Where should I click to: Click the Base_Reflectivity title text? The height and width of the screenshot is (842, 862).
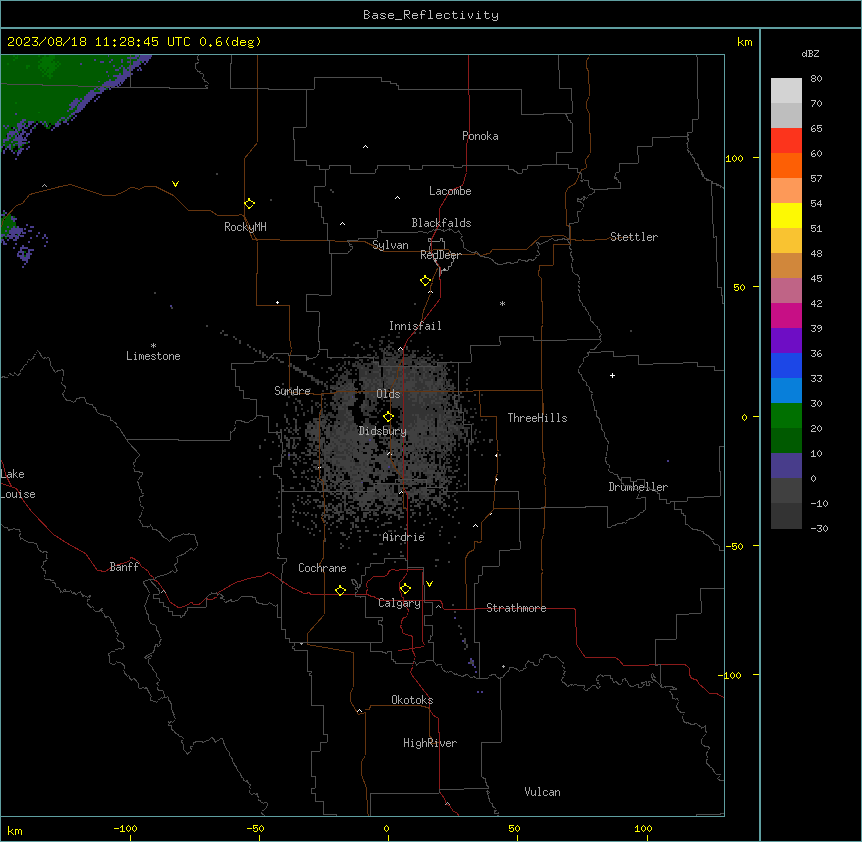click(x=431, y=15)
